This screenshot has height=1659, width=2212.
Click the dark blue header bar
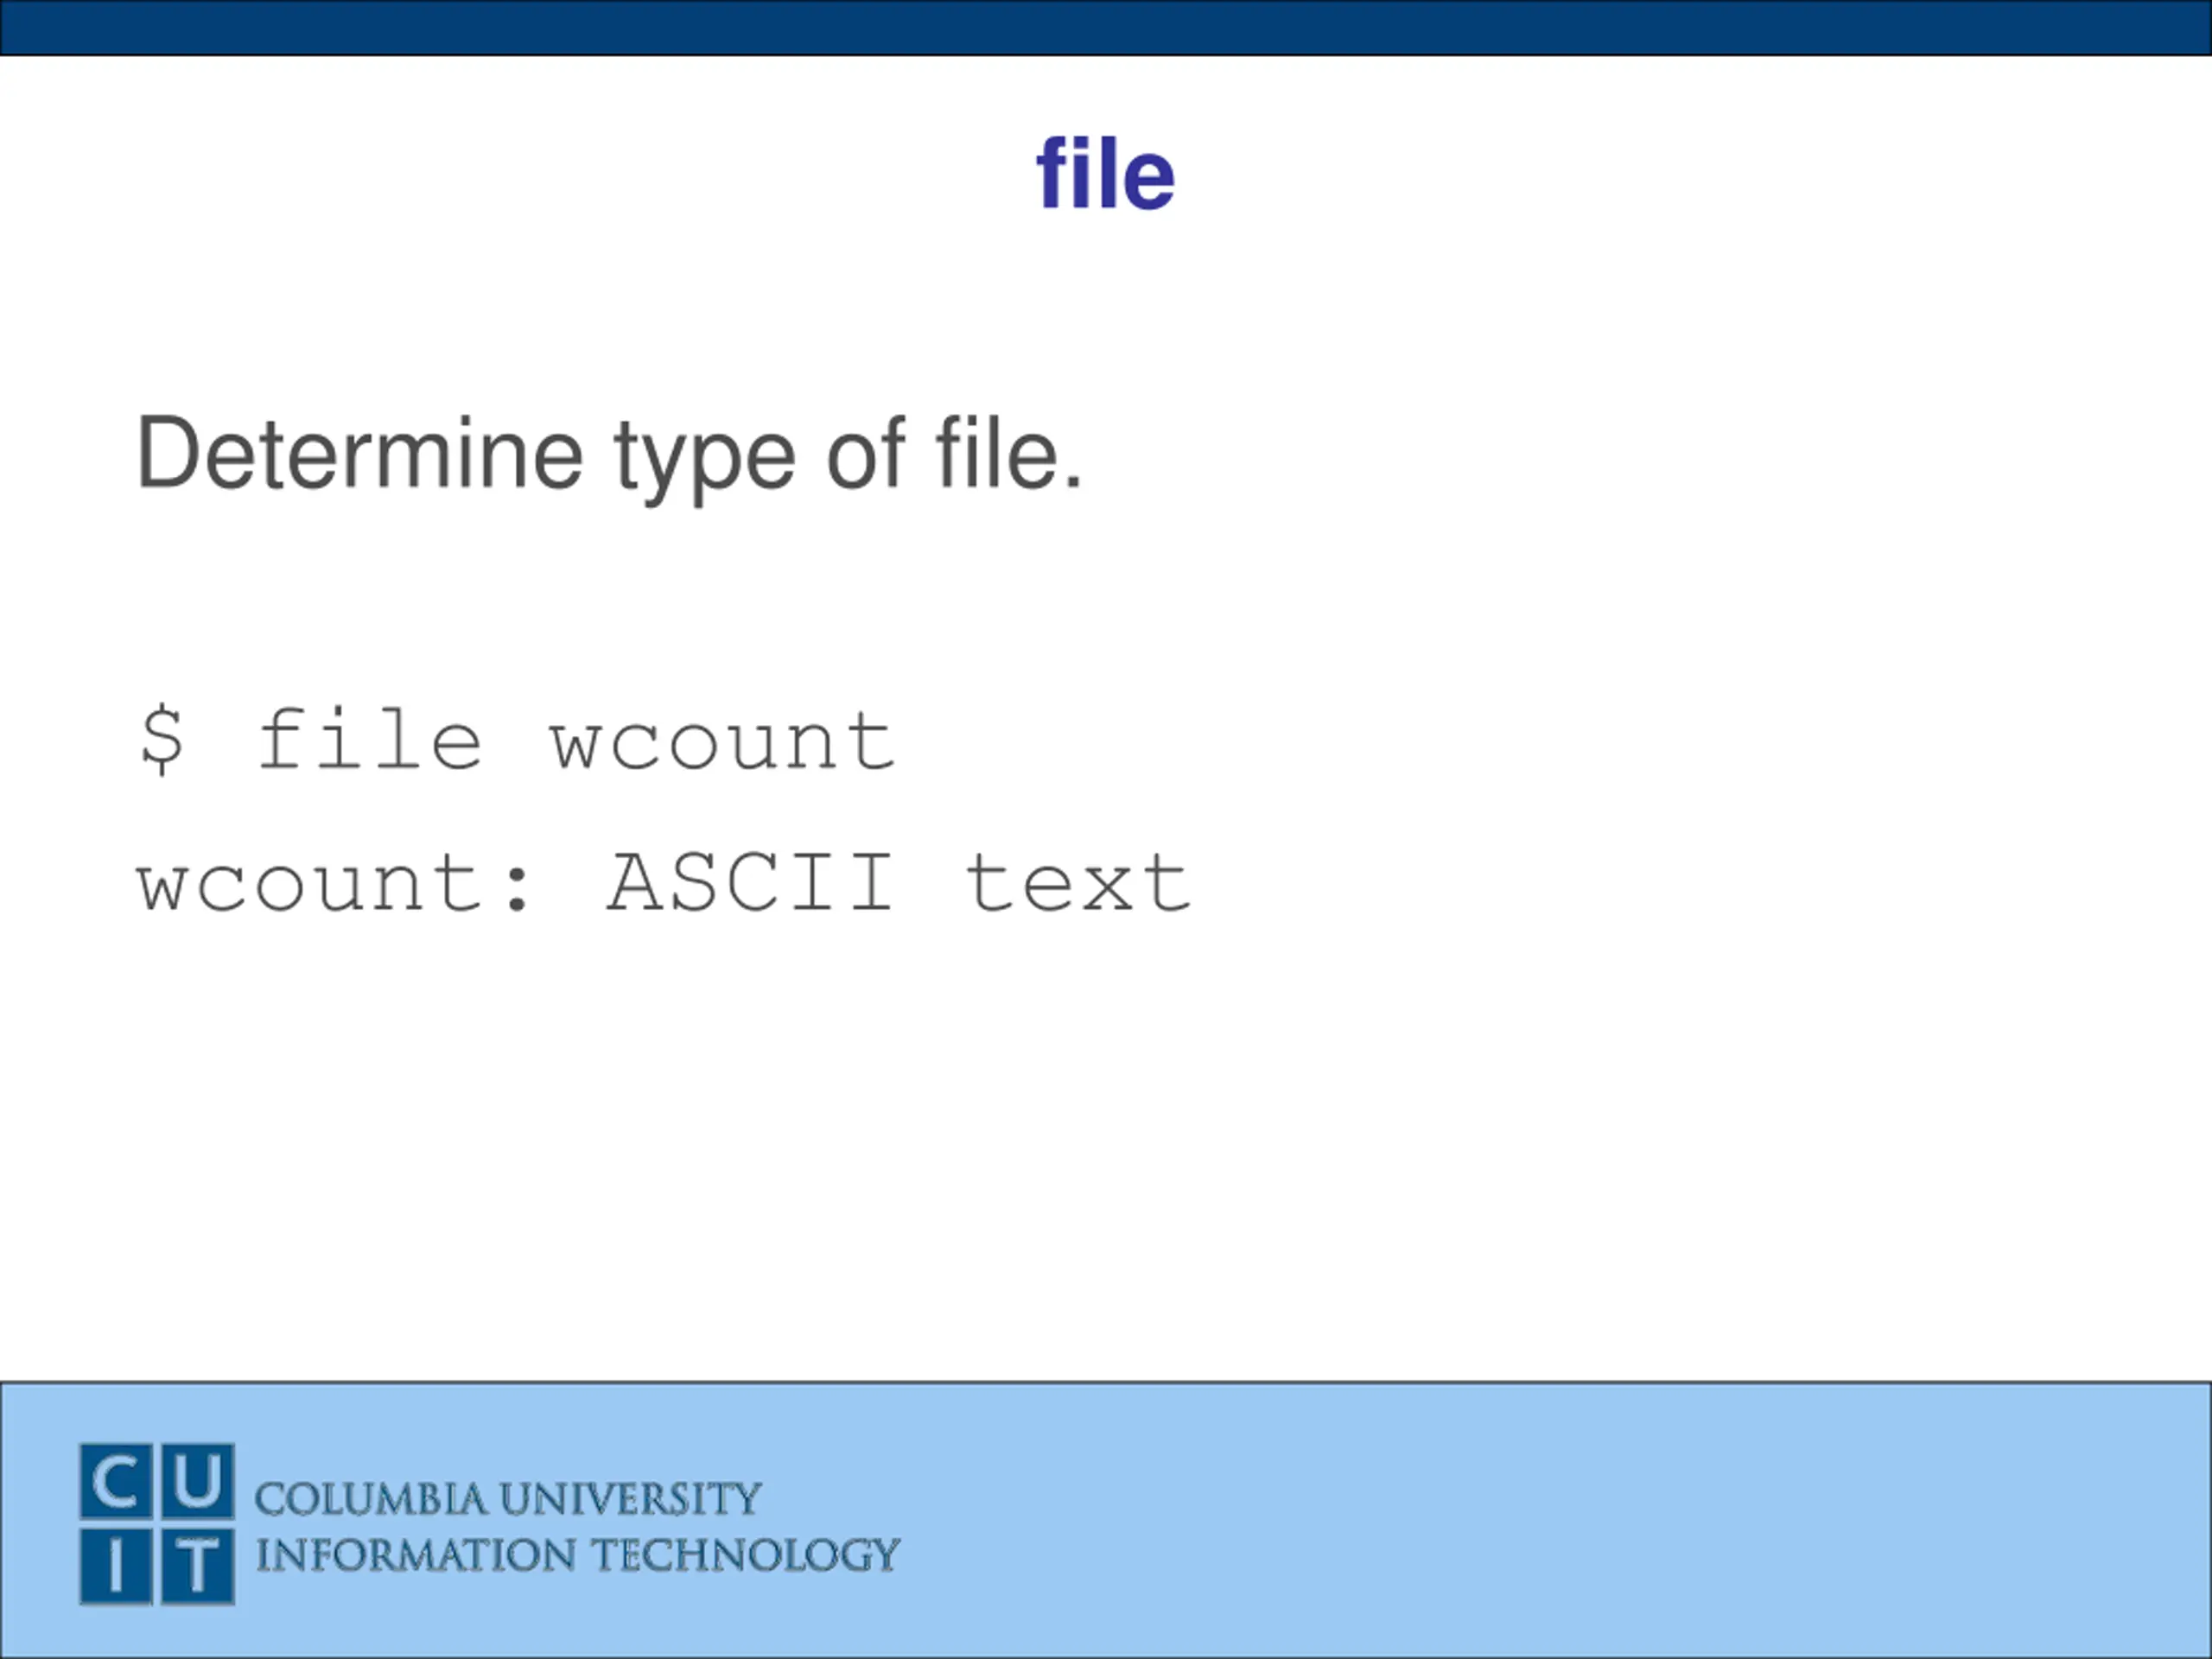(x=1106, y=27)
